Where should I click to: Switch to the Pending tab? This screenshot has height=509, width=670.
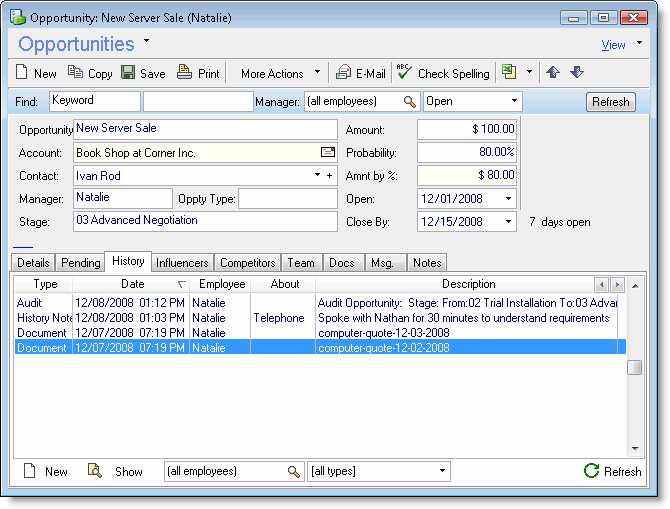pos(80,263)
